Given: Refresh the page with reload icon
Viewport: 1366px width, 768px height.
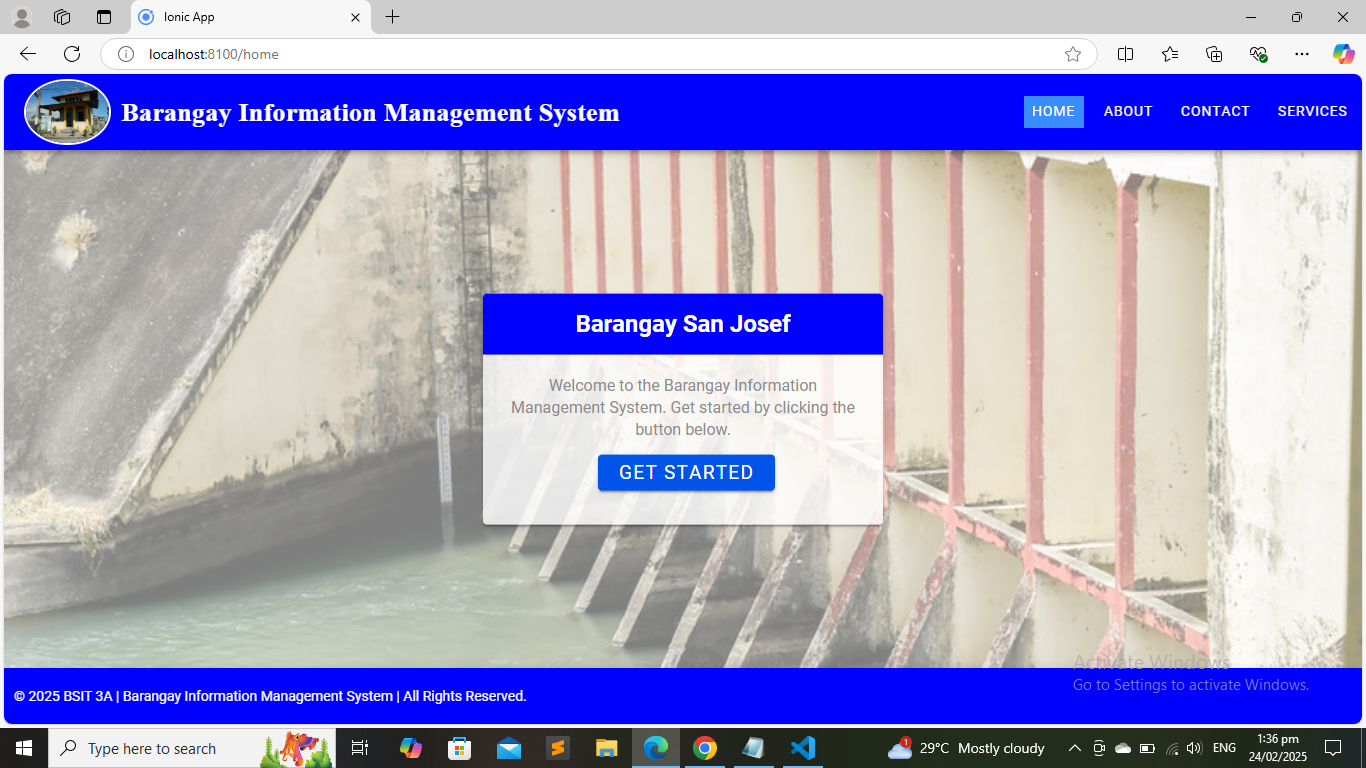Looking at the screenshot, I should tap(72, 54).
